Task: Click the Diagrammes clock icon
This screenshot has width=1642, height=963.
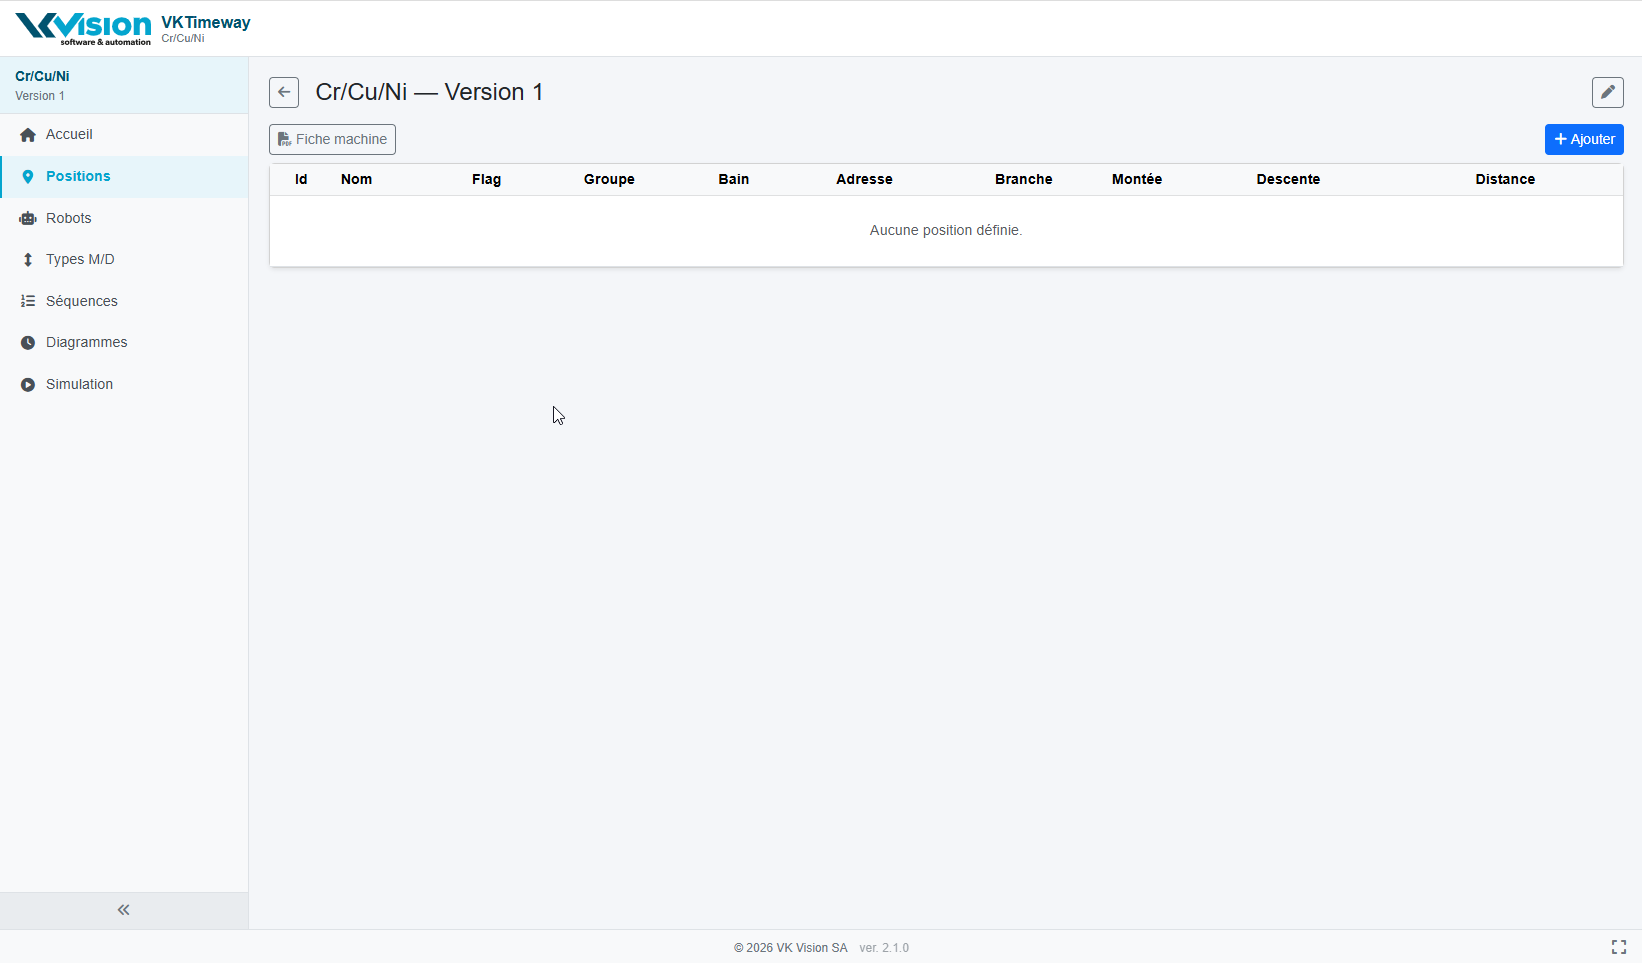Action: (x=28, y=342)
